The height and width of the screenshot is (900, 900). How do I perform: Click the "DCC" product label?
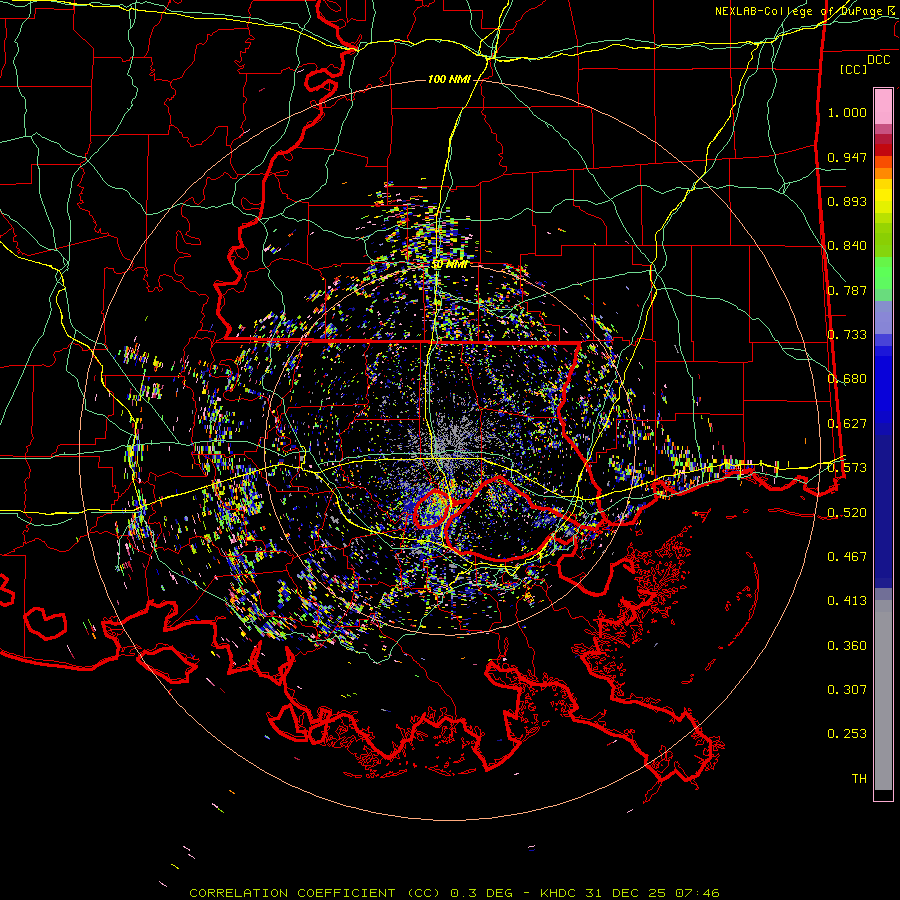[878, 60]
